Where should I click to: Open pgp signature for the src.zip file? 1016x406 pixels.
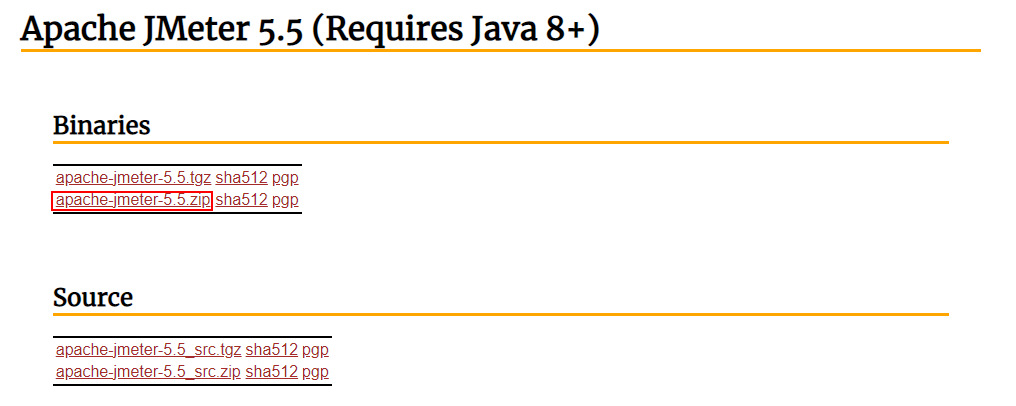pos(315,372)
